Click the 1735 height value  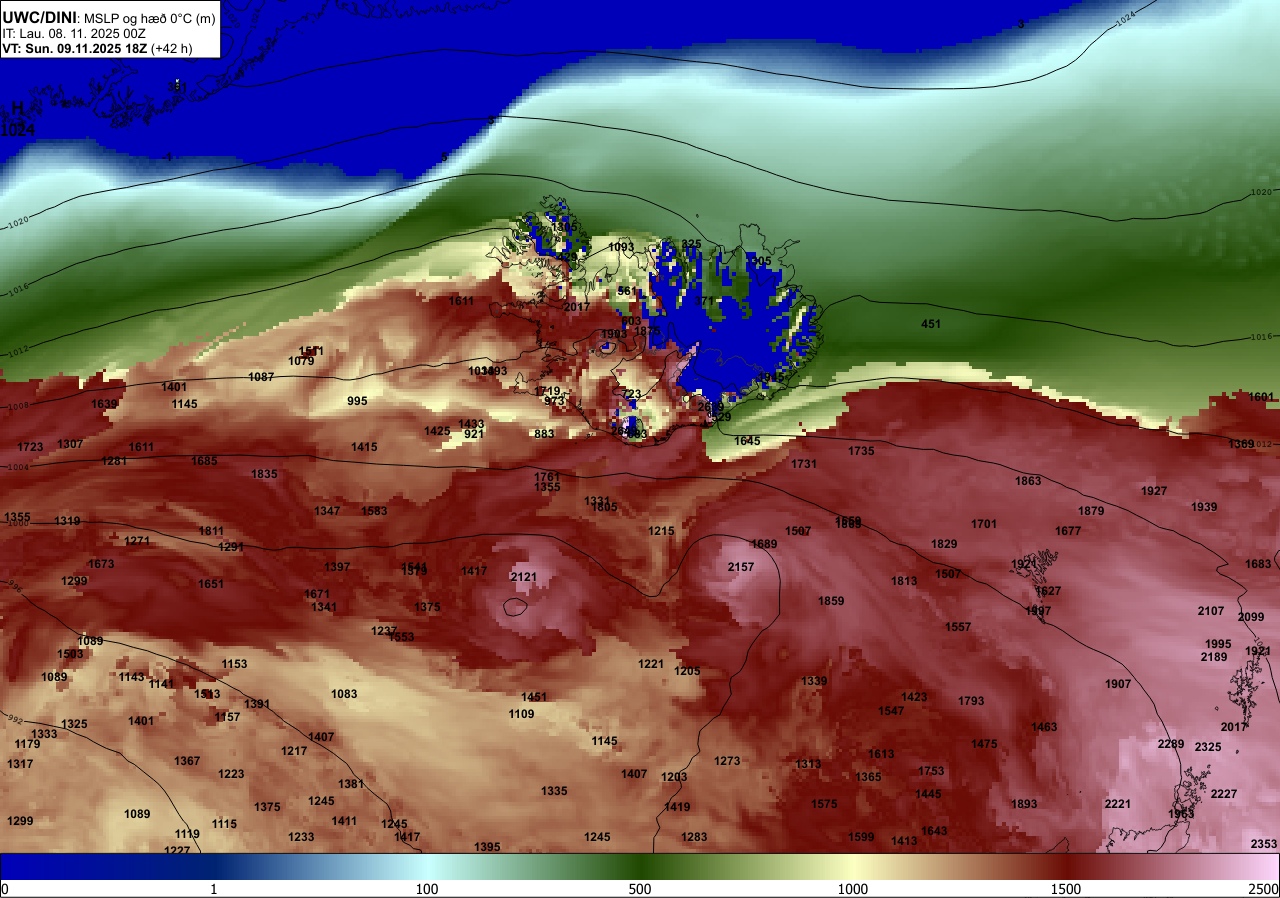pyautogui.click(x=861, y=451)
